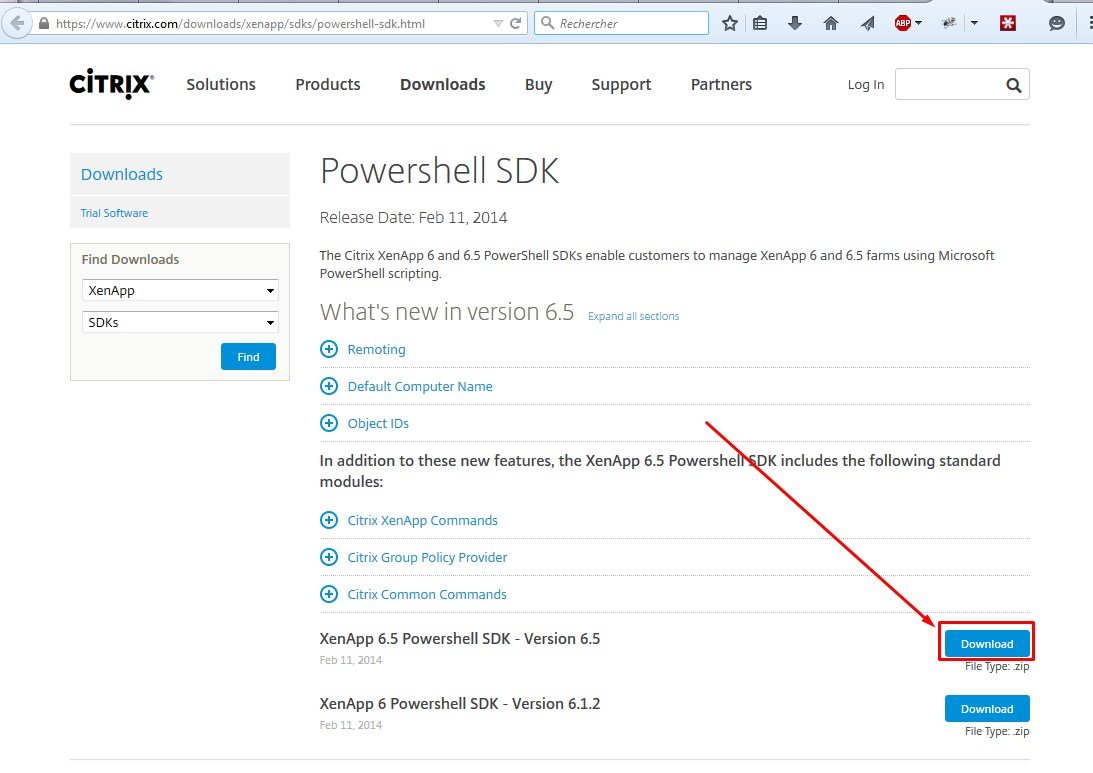Viewport: 1093px width, 773px height.
Task: Expand the Remoting section
Action: (329, 349)
